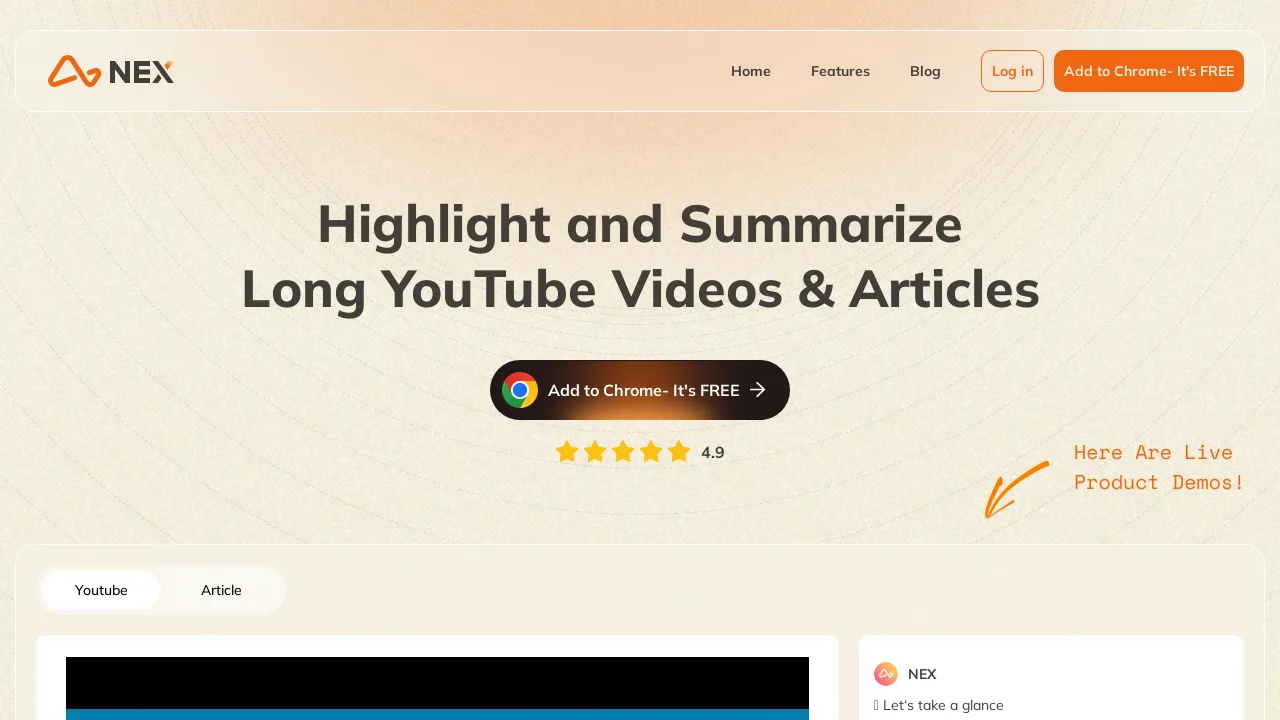Click the Chrome browser icon
This screenshot has width=1280, height=720.
click(520, 390)
